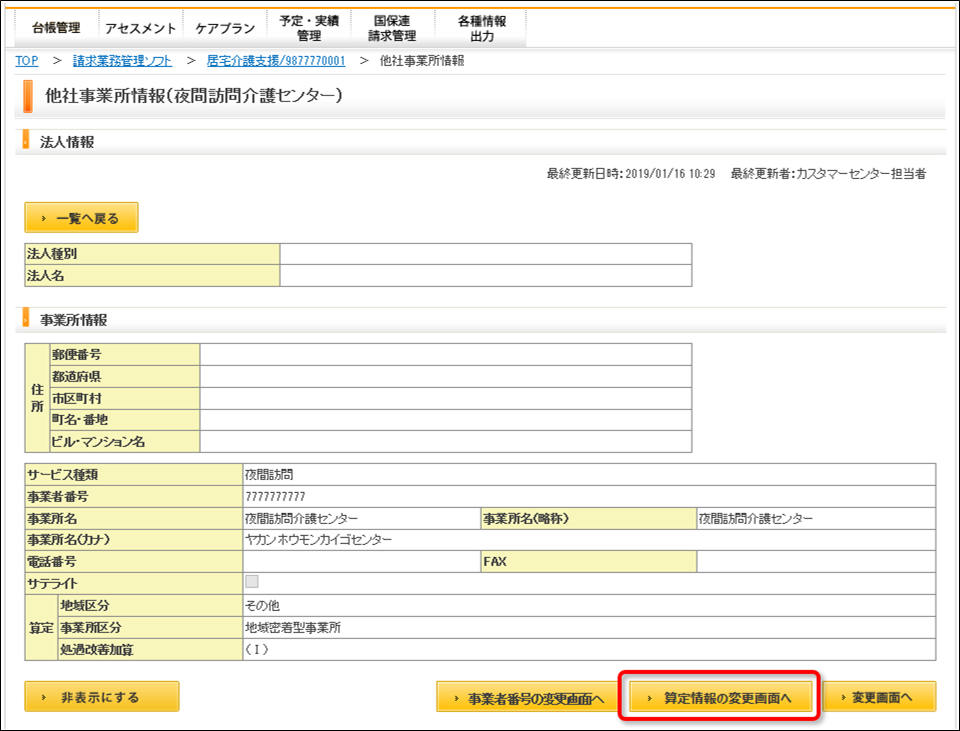This screenshot has height=731, width=960.
Task: Click the 最終更新日時 timestamp text
Action: [x=631, y=174]
